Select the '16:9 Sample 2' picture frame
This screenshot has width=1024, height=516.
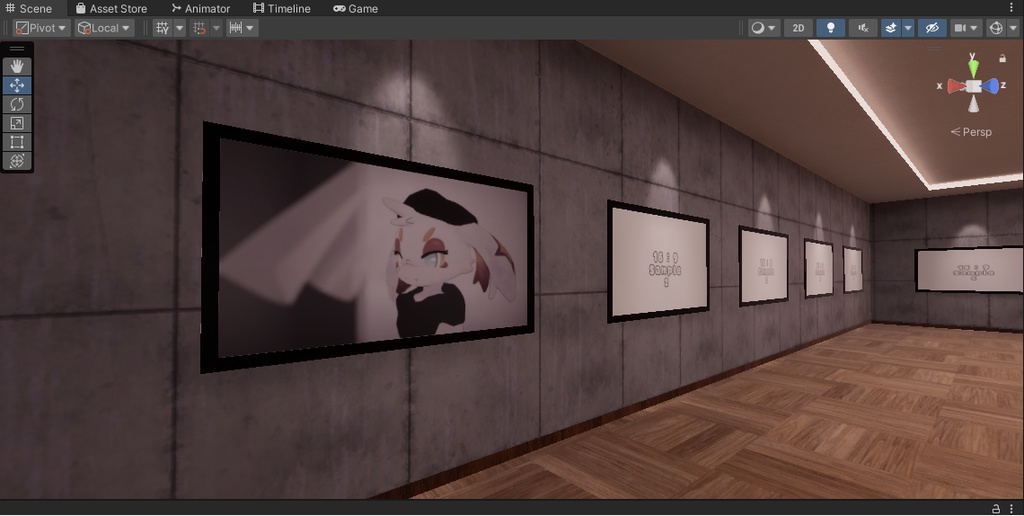[658, 262]
